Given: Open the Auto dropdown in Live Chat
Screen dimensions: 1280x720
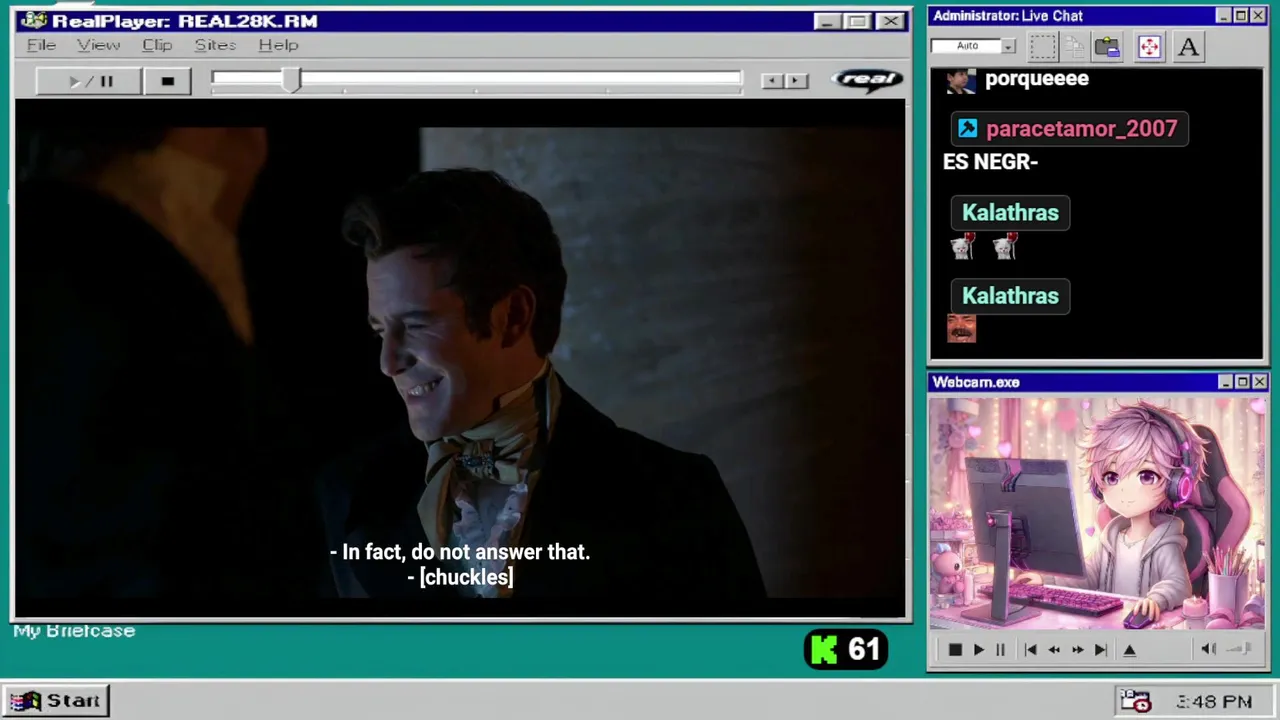Looking at the screenshot, I should coord(1008,46).
